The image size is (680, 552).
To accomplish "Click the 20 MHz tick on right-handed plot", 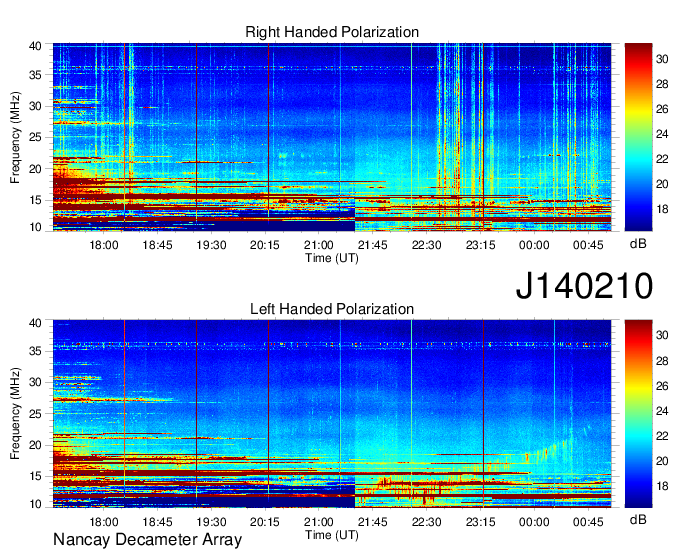I will 35,169.
